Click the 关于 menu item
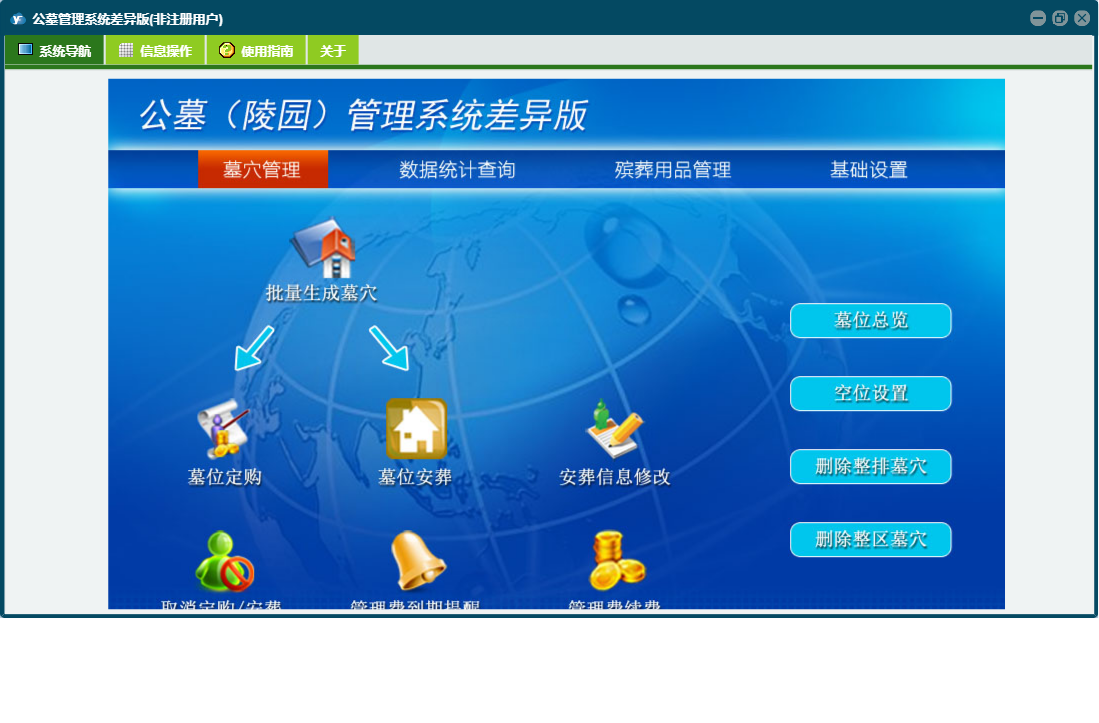 coord(333,51)
